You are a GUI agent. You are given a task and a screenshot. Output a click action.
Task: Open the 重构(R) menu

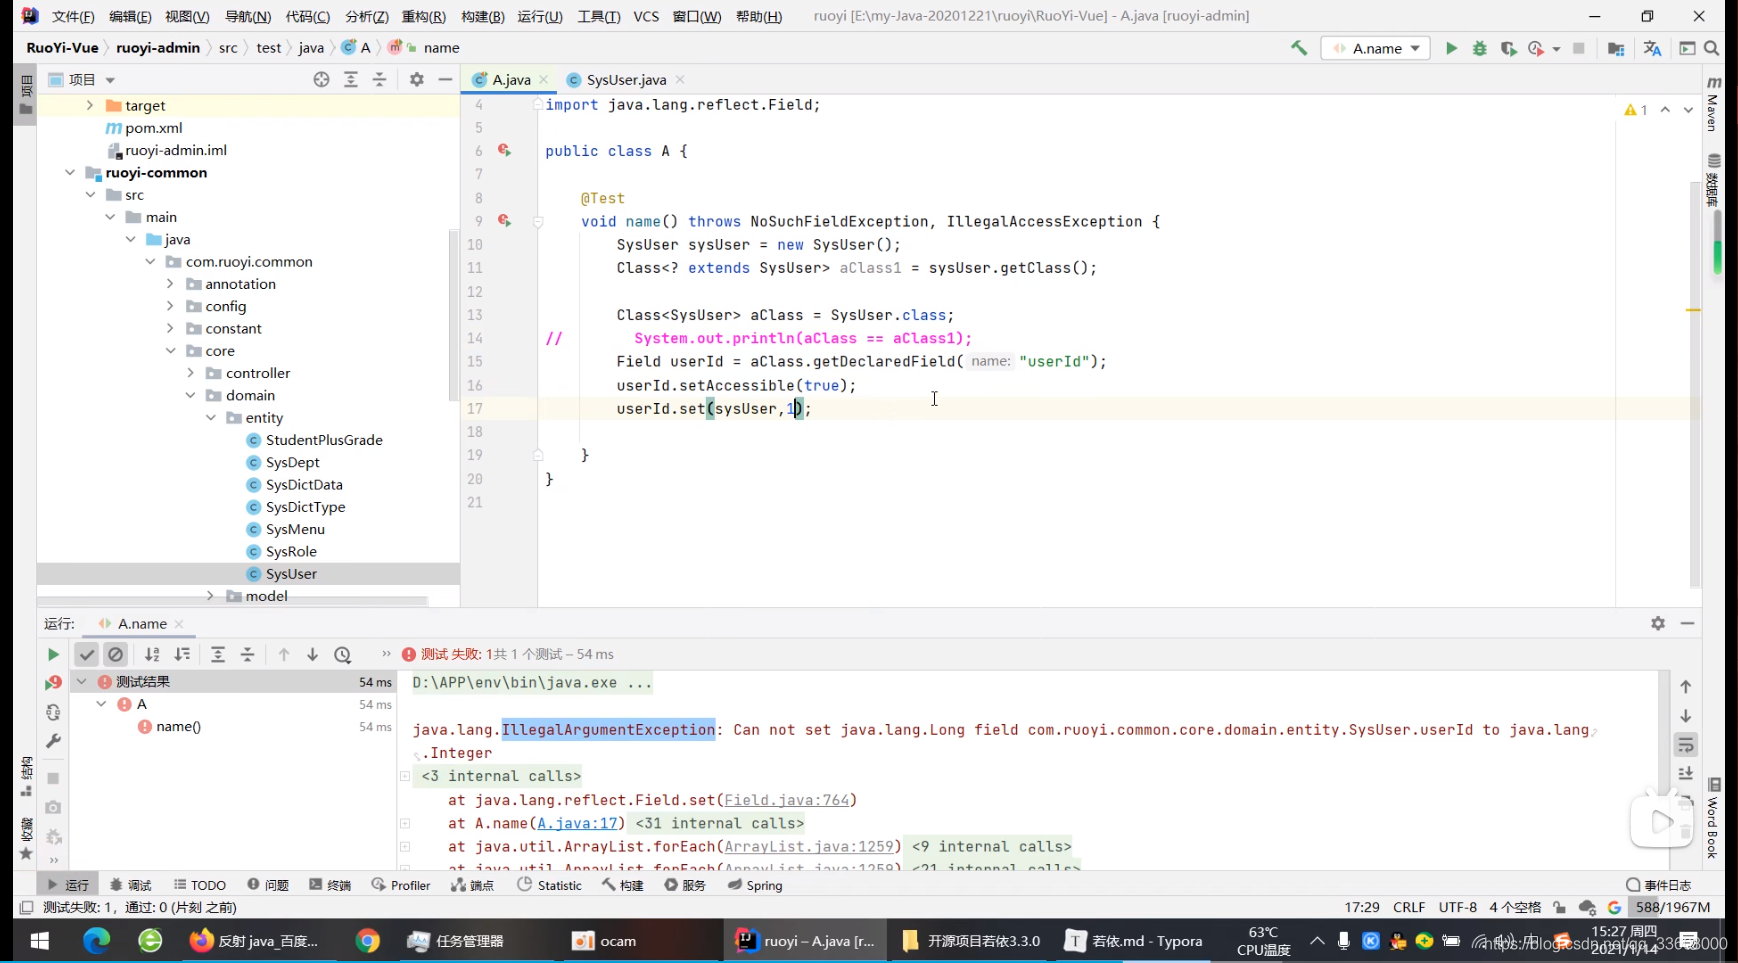pyautogui.click(x=423, y=16)
